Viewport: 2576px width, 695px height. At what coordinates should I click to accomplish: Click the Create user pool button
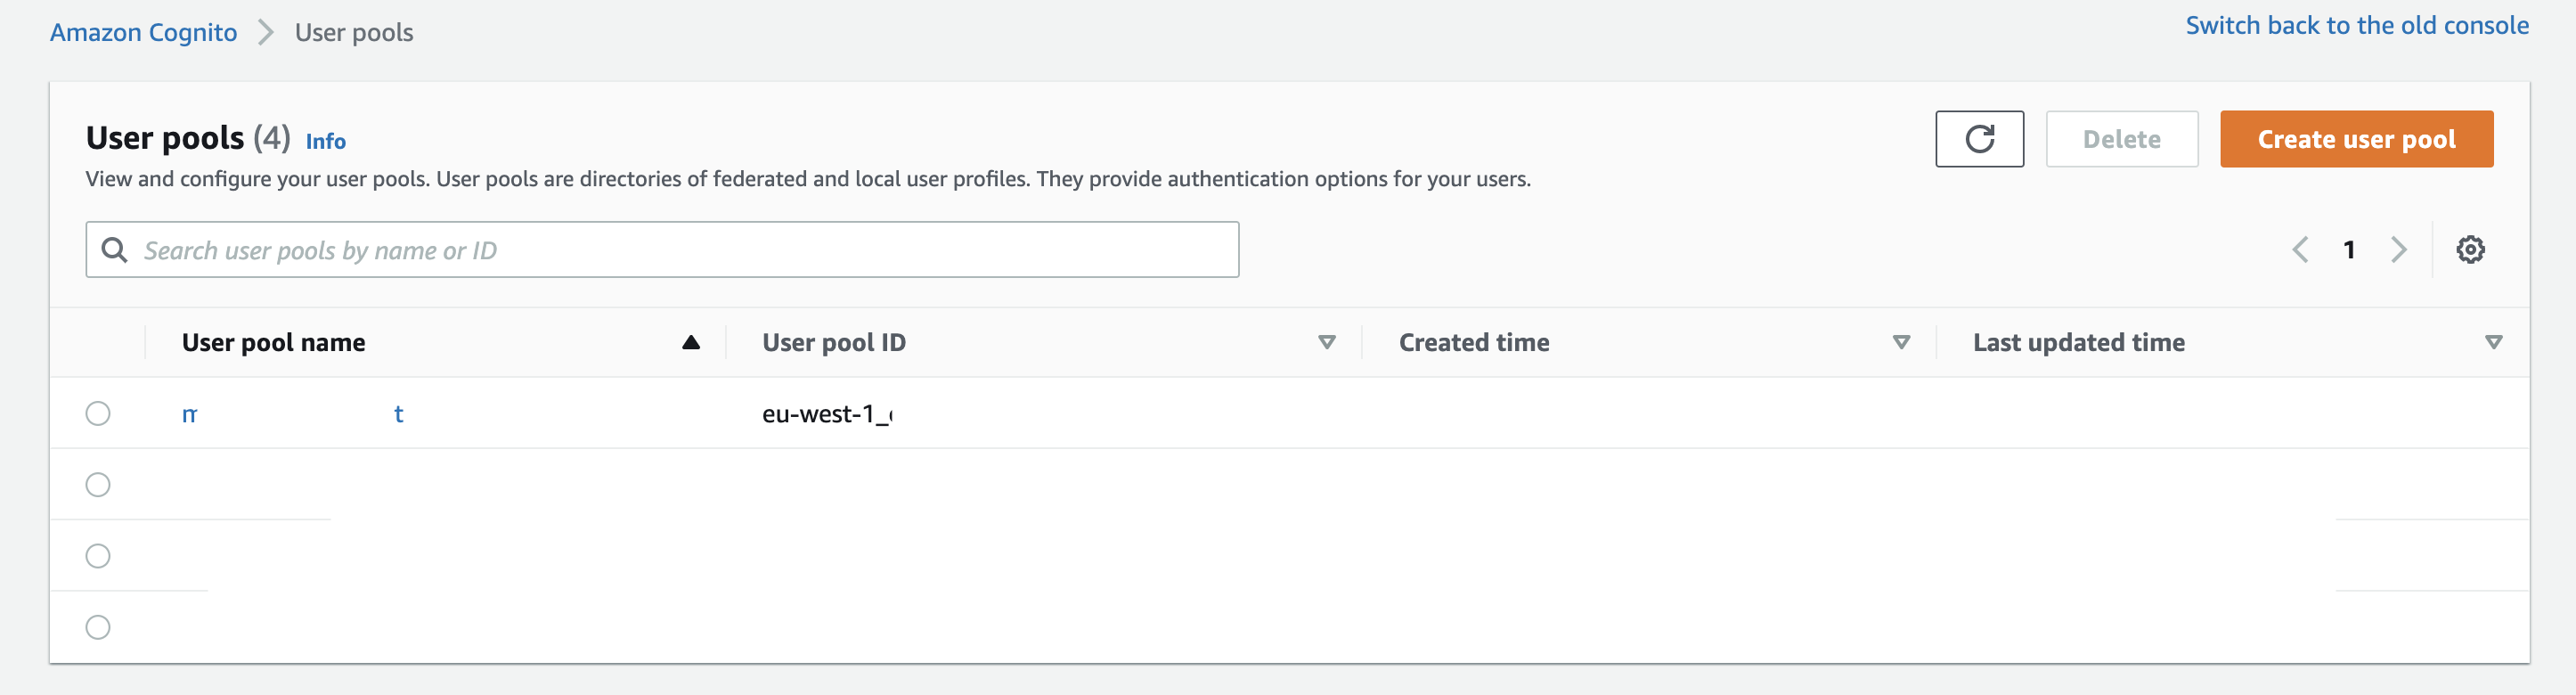point(2356,139)
